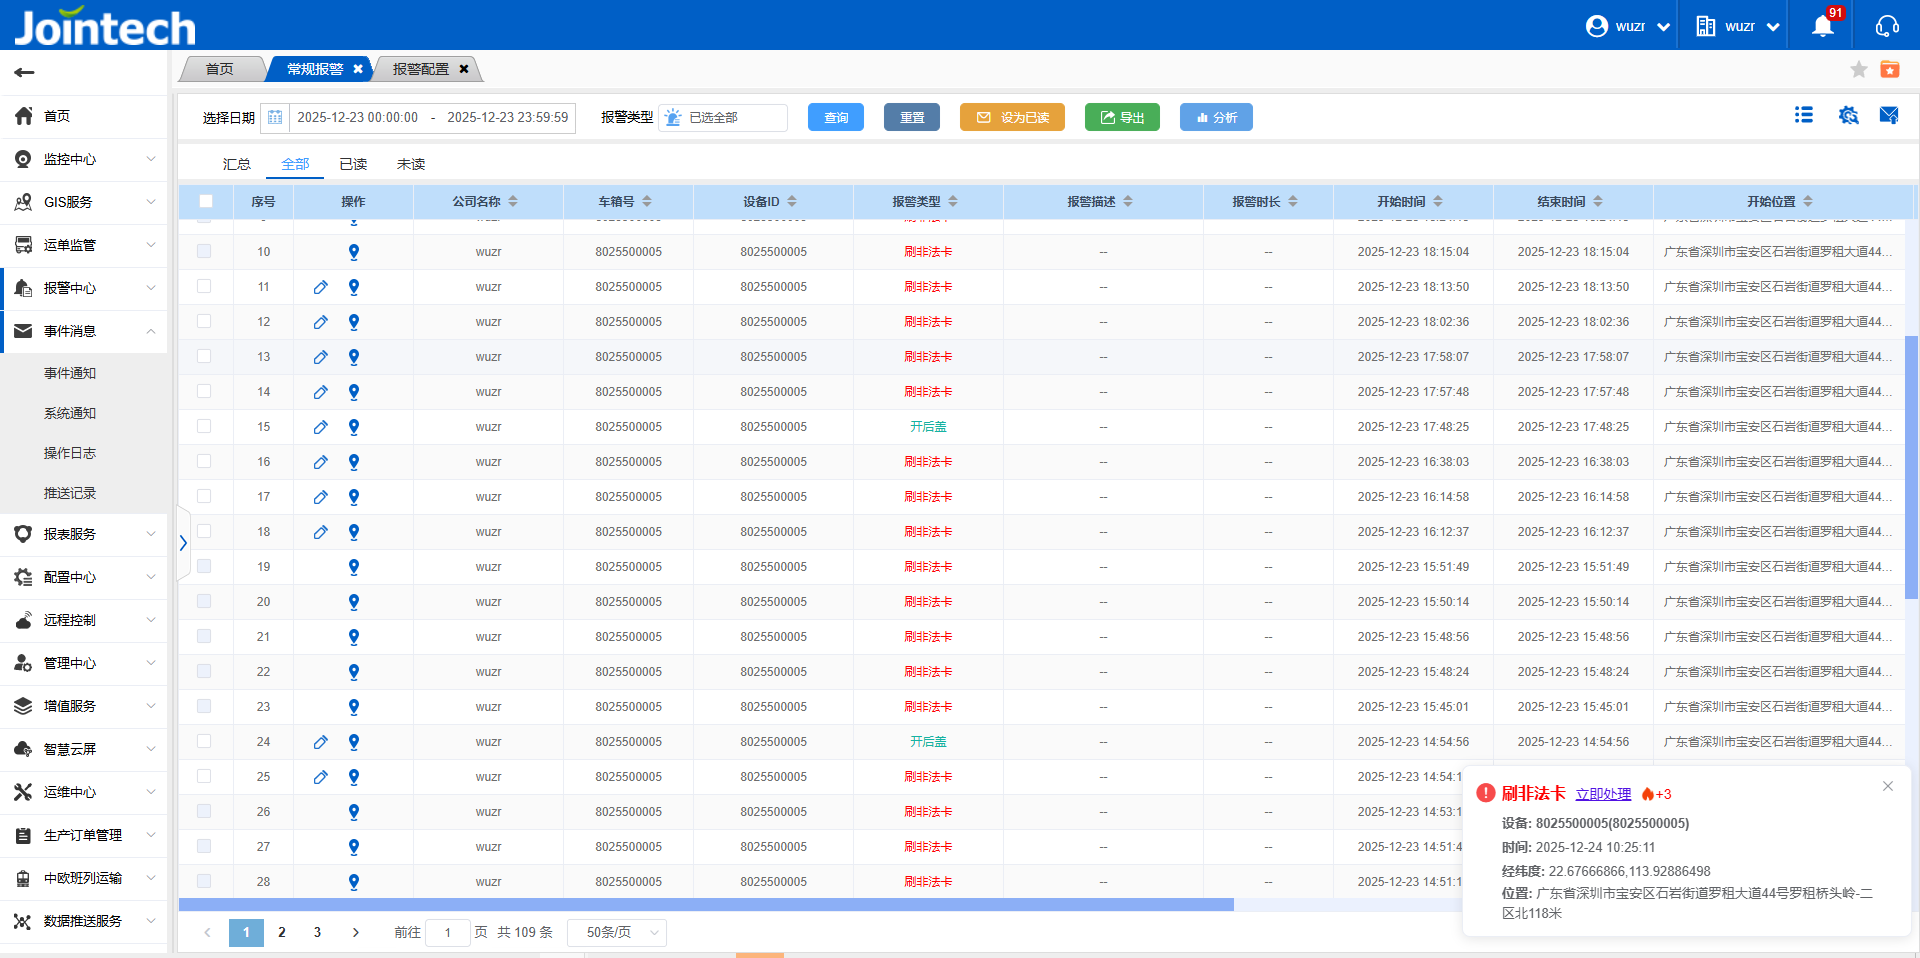Click the favorites star icon

pos(1858,69)
